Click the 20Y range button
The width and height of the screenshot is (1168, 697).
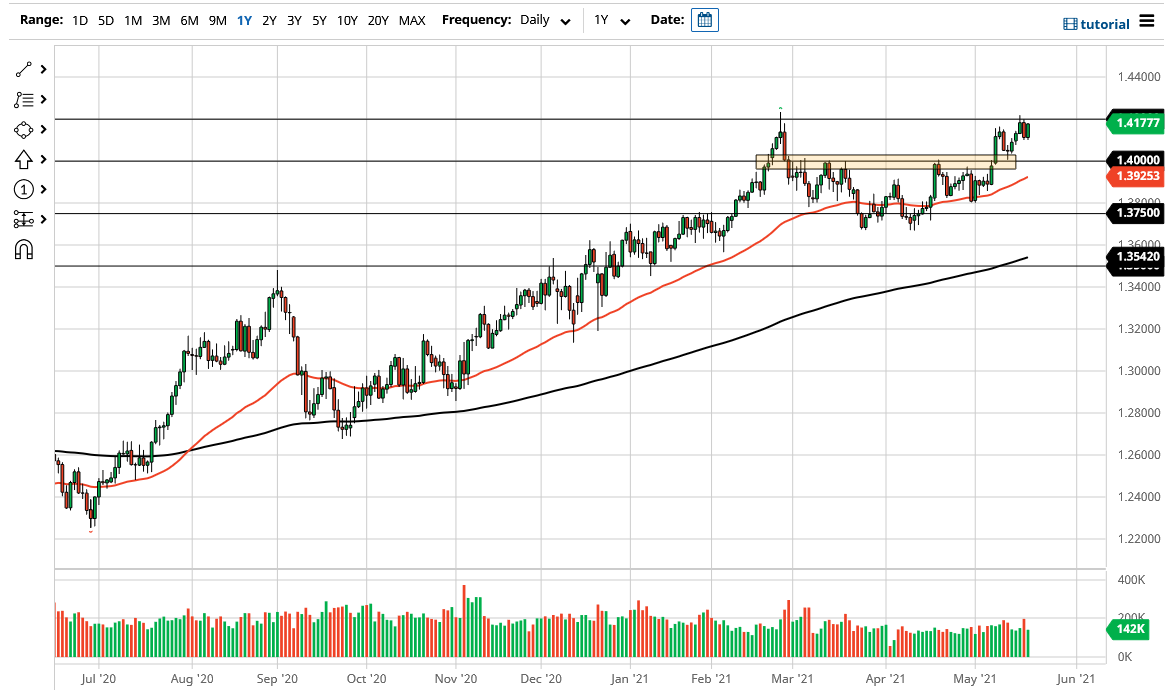378,20
